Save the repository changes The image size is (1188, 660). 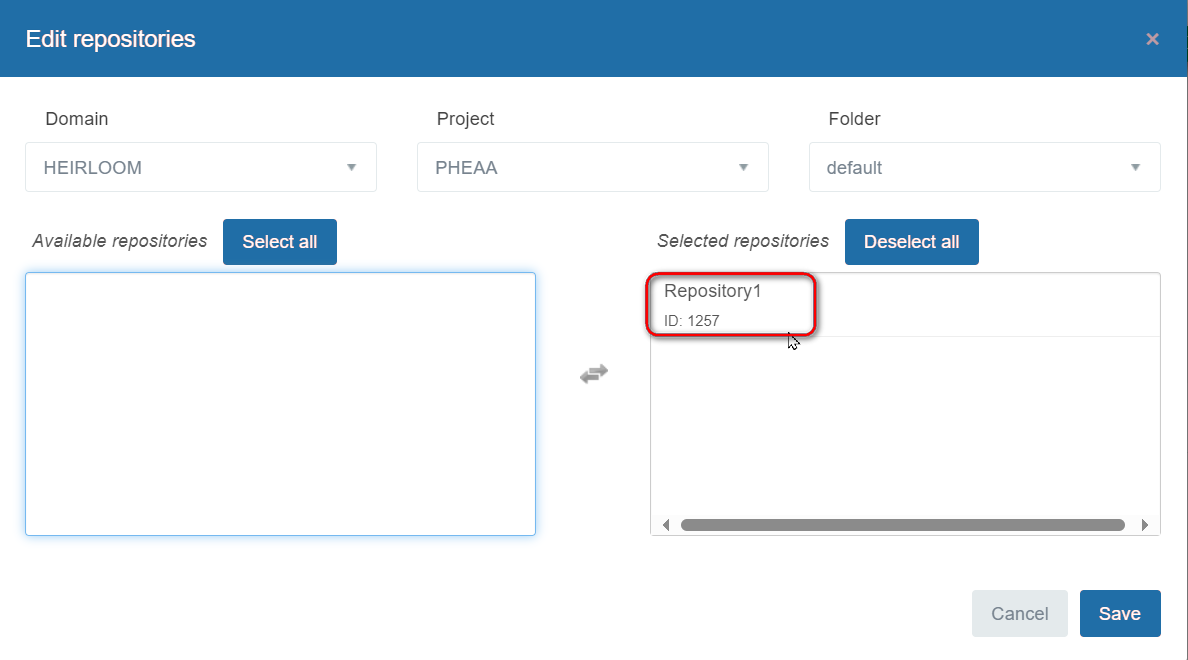tap(1119, 613)
